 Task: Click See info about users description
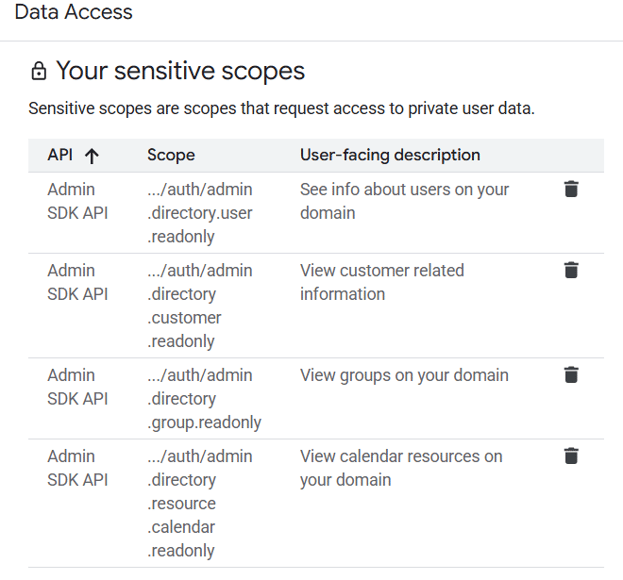pyautogui.click(x=404, y=201)
